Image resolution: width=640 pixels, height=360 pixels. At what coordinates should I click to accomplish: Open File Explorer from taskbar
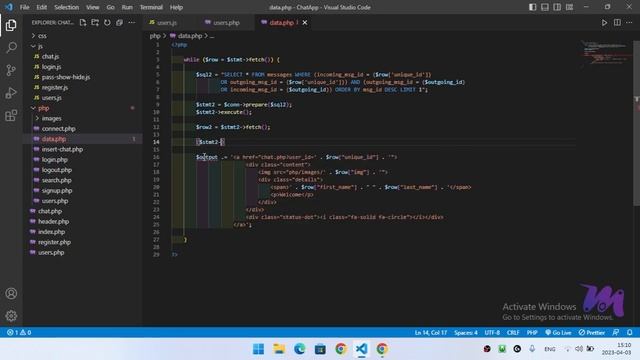(279, 349)
